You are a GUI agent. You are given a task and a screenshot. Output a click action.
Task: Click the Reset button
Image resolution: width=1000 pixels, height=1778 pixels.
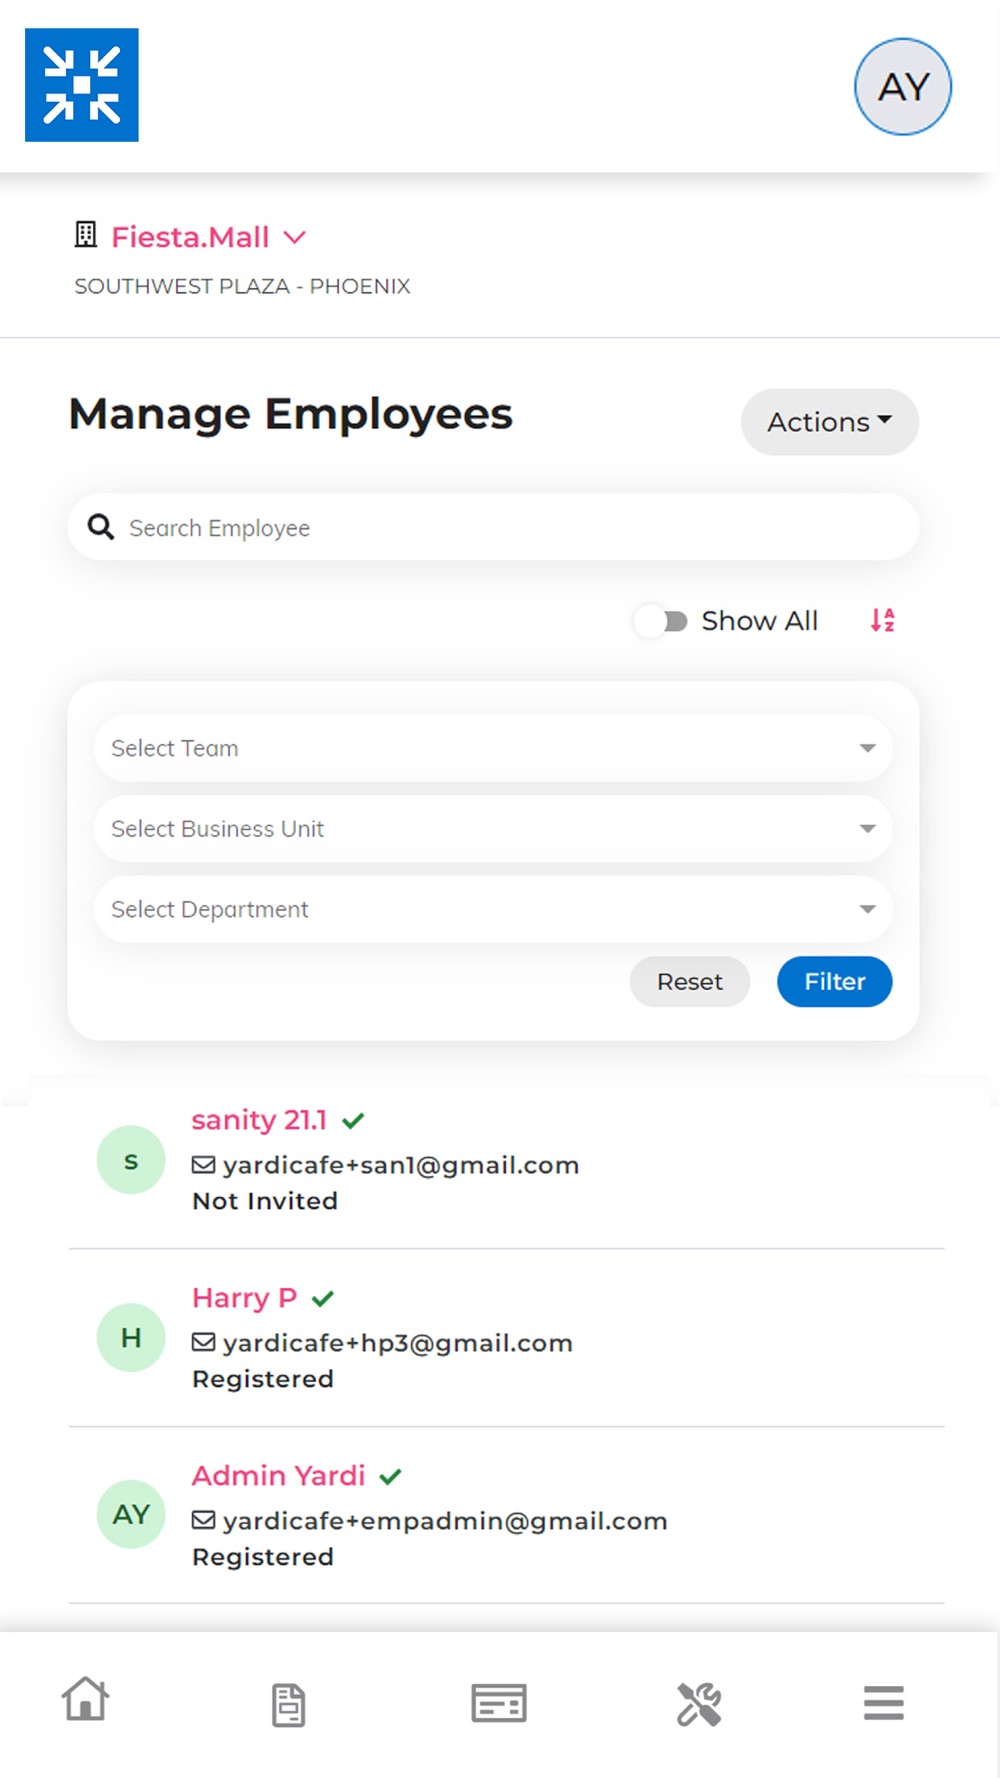690,982
